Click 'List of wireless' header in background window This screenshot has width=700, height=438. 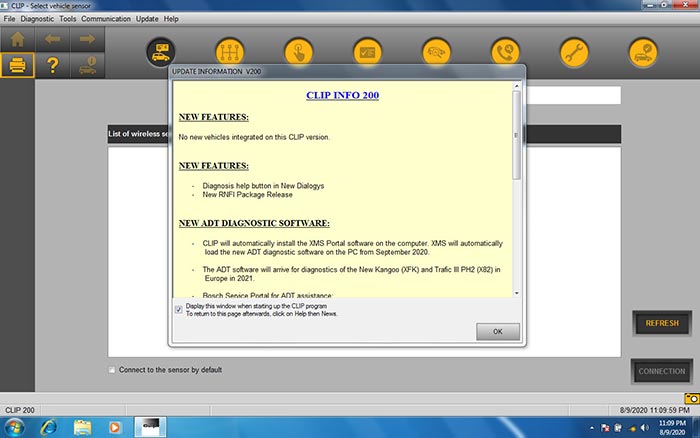pos(138,134)
